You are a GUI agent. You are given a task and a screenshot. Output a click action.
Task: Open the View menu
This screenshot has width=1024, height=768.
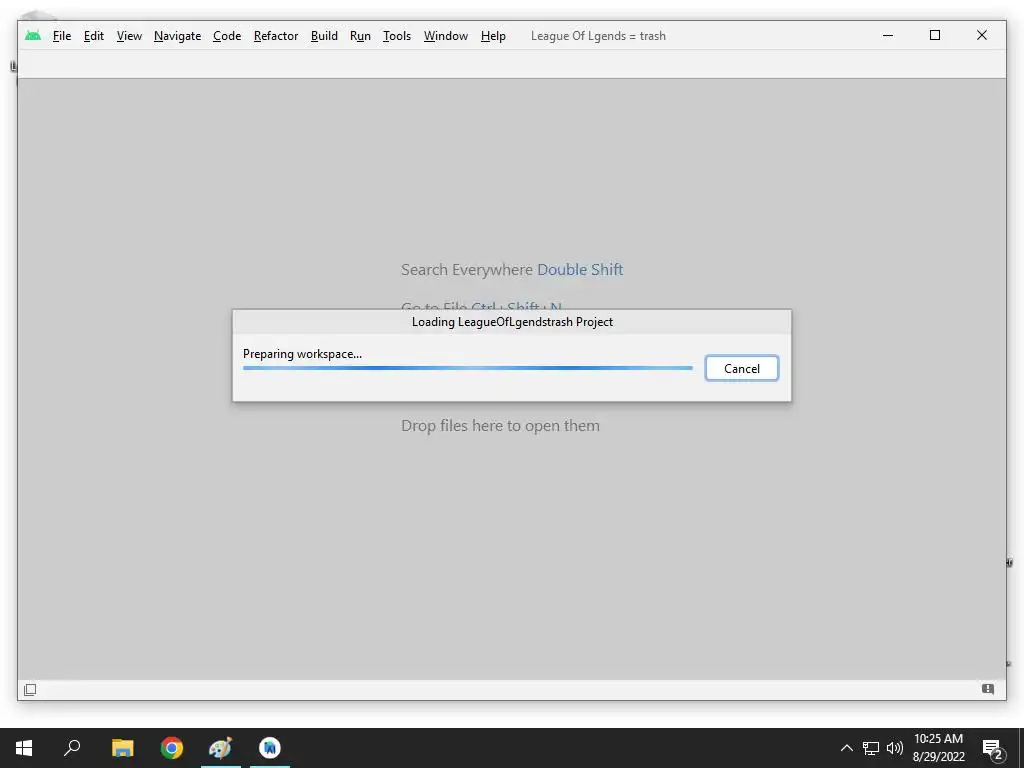pos(129,36)
